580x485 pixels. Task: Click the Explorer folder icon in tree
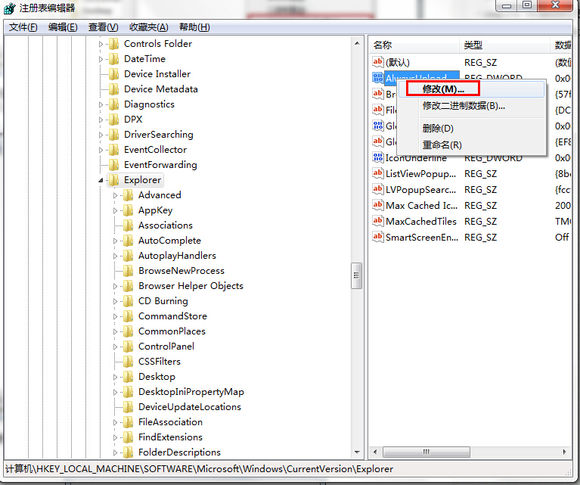(x=114, y=180)
